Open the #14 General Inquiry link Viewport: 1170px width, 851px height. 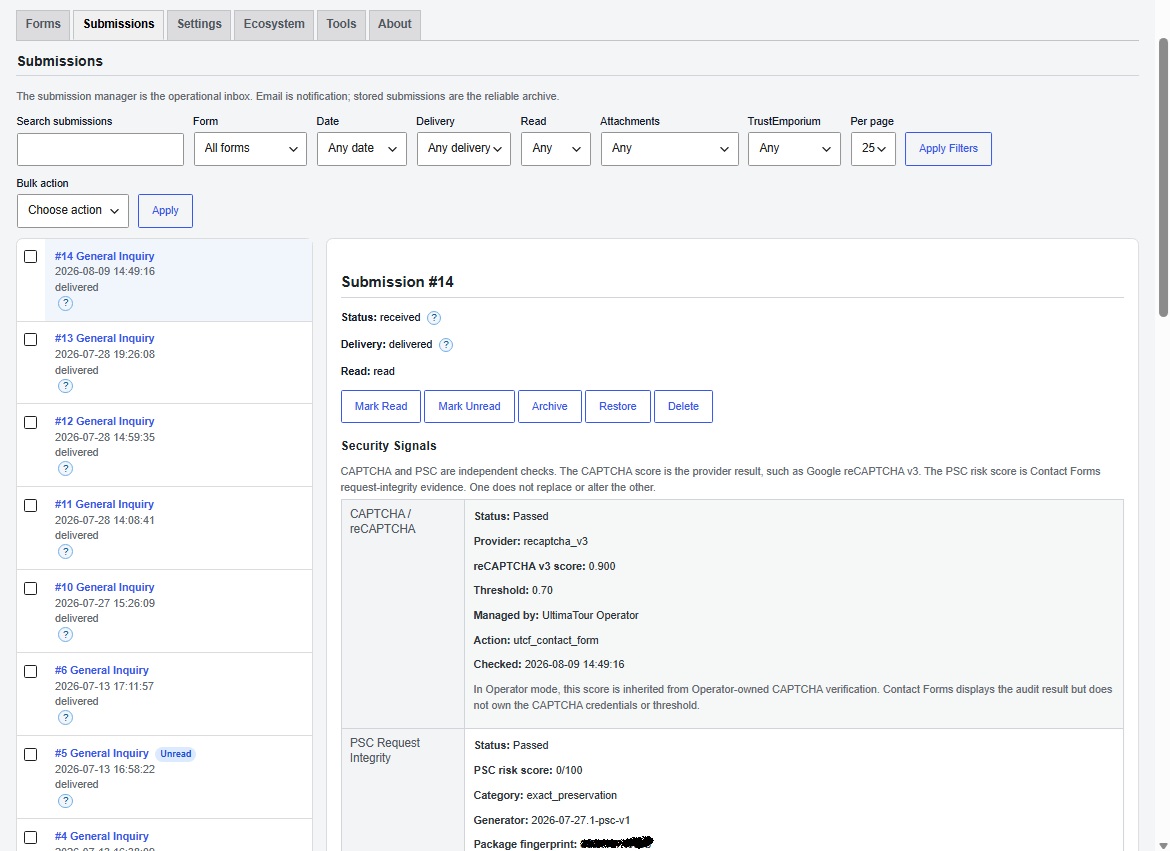point(104,256)
